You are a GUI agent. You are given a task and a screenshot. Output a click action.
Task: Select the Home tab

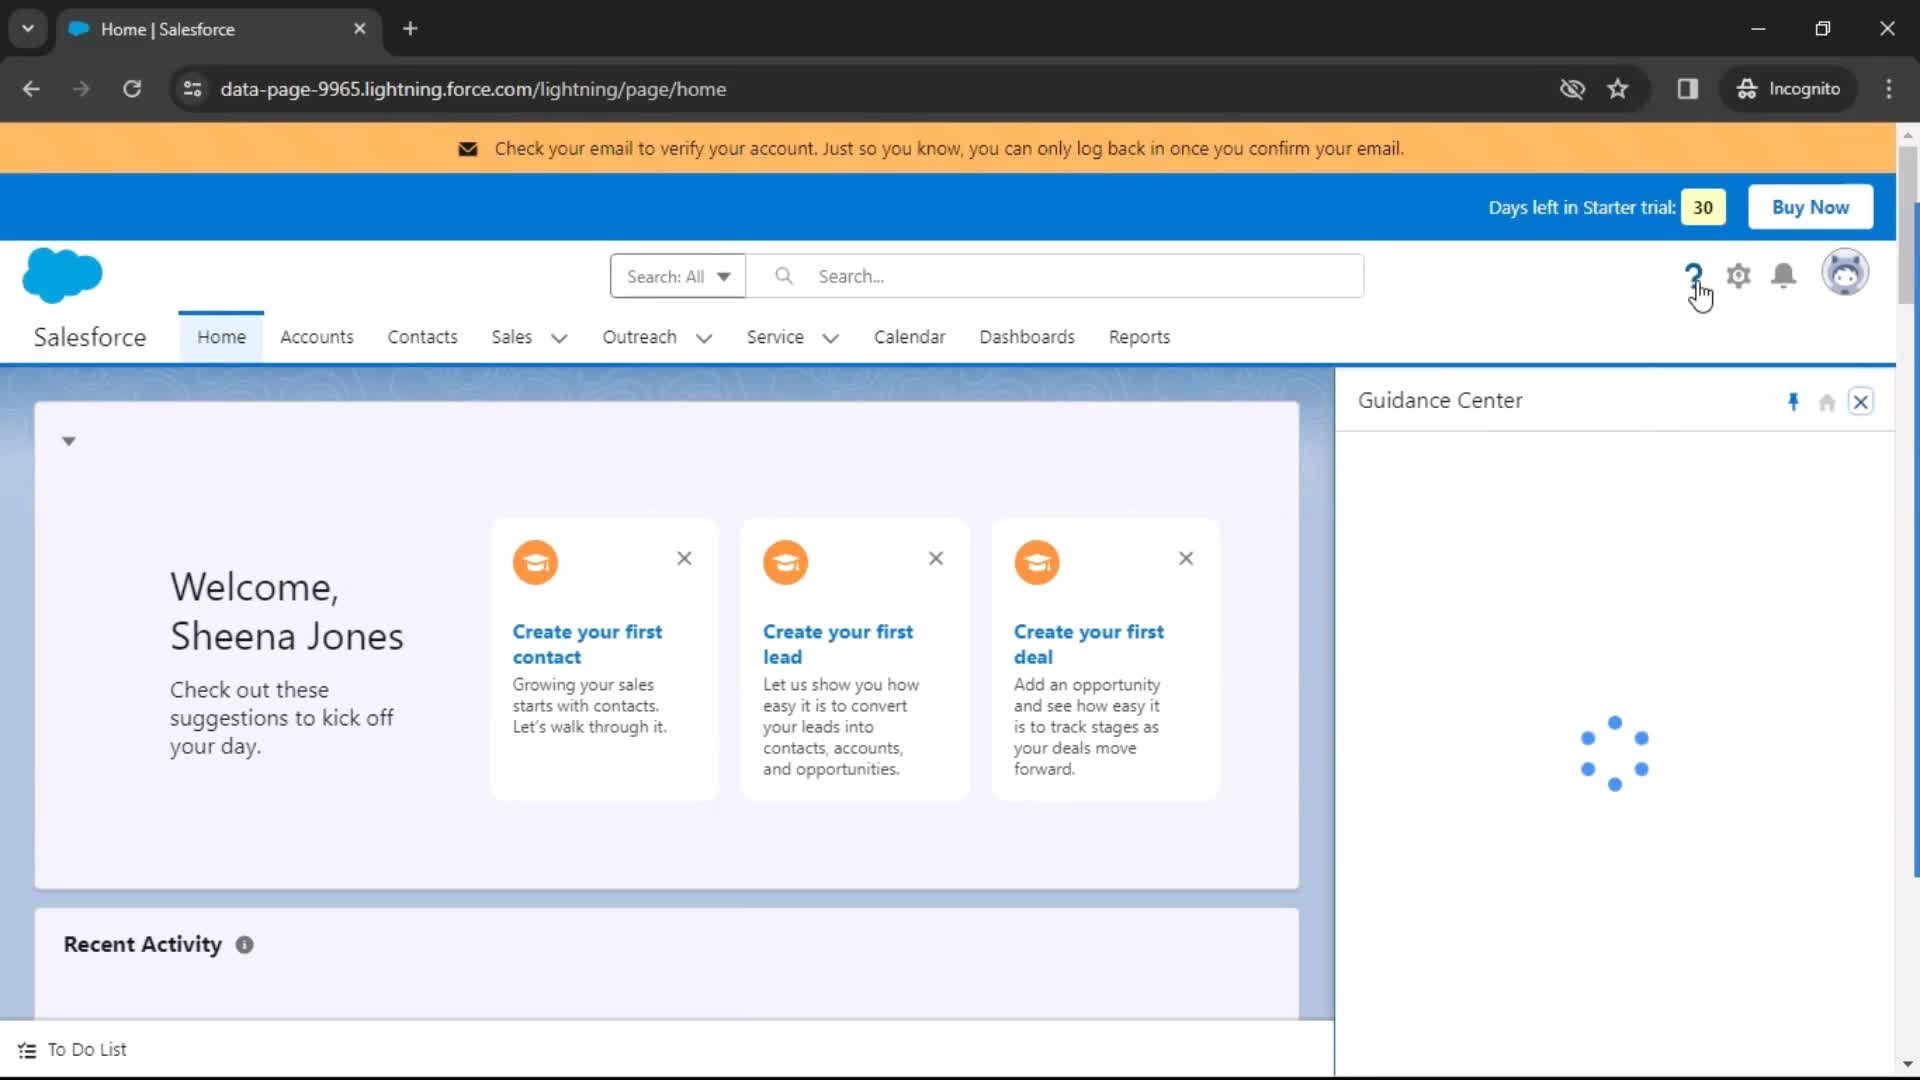(221, 337)
